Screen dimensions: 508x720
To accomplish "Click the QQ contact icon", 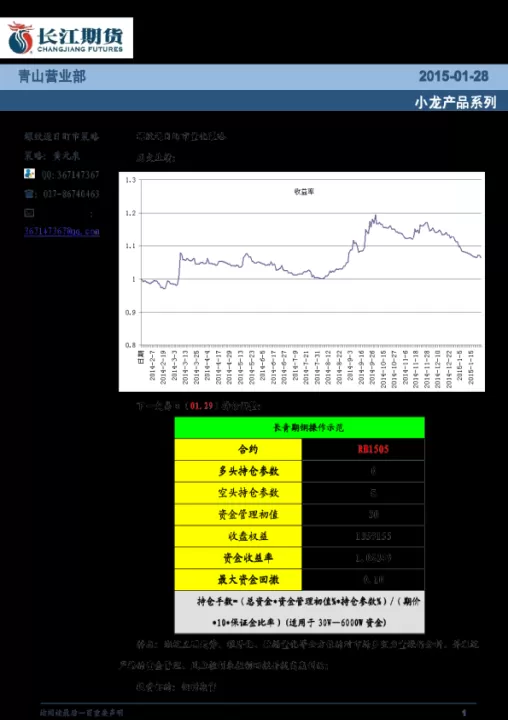I will click(x=29, y=174).
